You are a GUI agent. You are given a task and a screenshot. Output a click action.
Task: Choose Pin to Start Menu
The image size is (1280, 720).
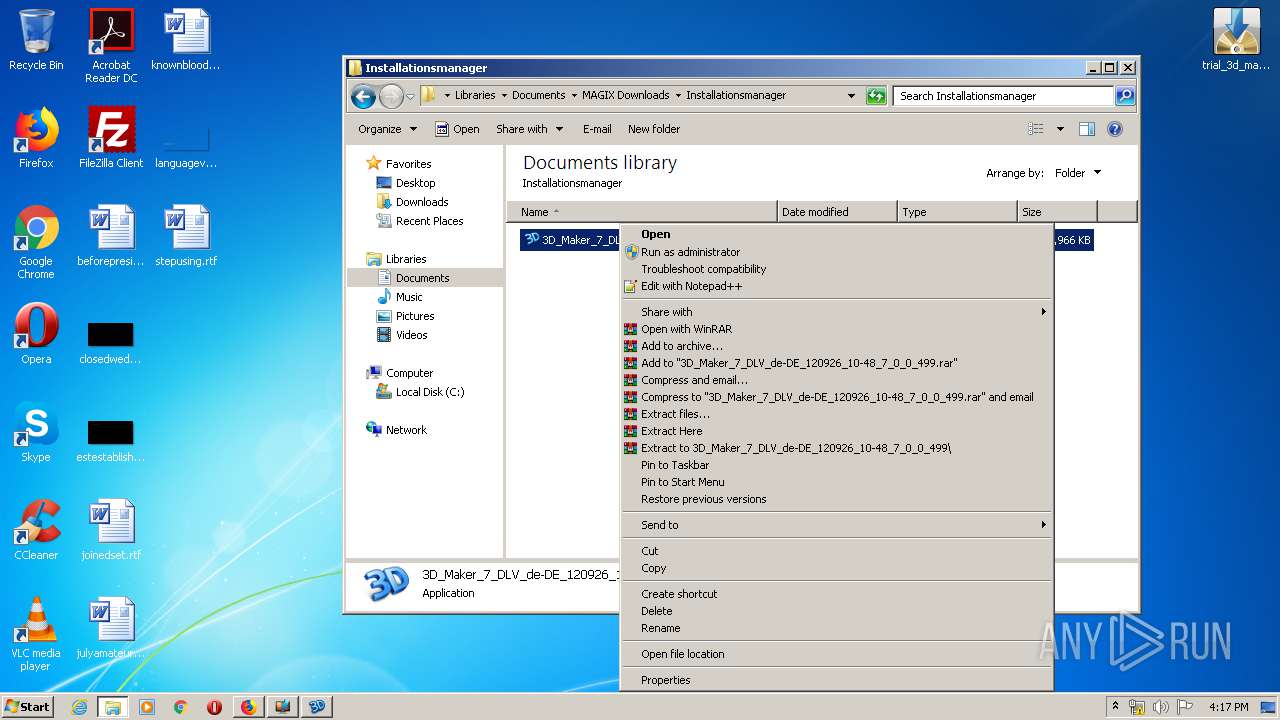click(x=837, y=482)
